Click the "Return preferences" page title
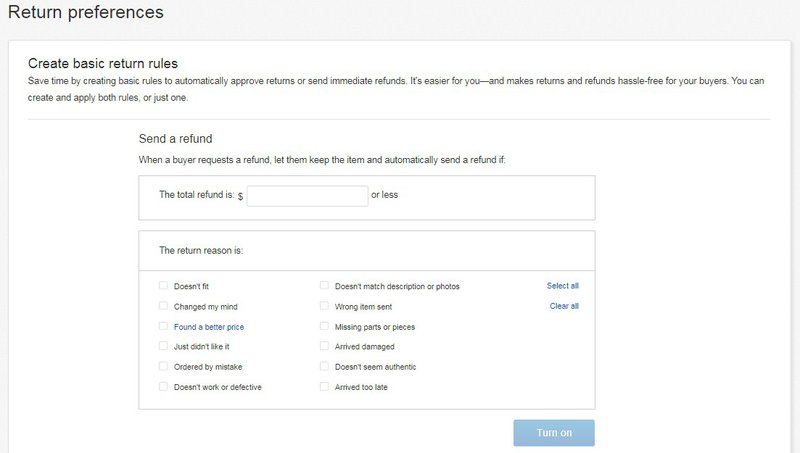 (86, 13)
